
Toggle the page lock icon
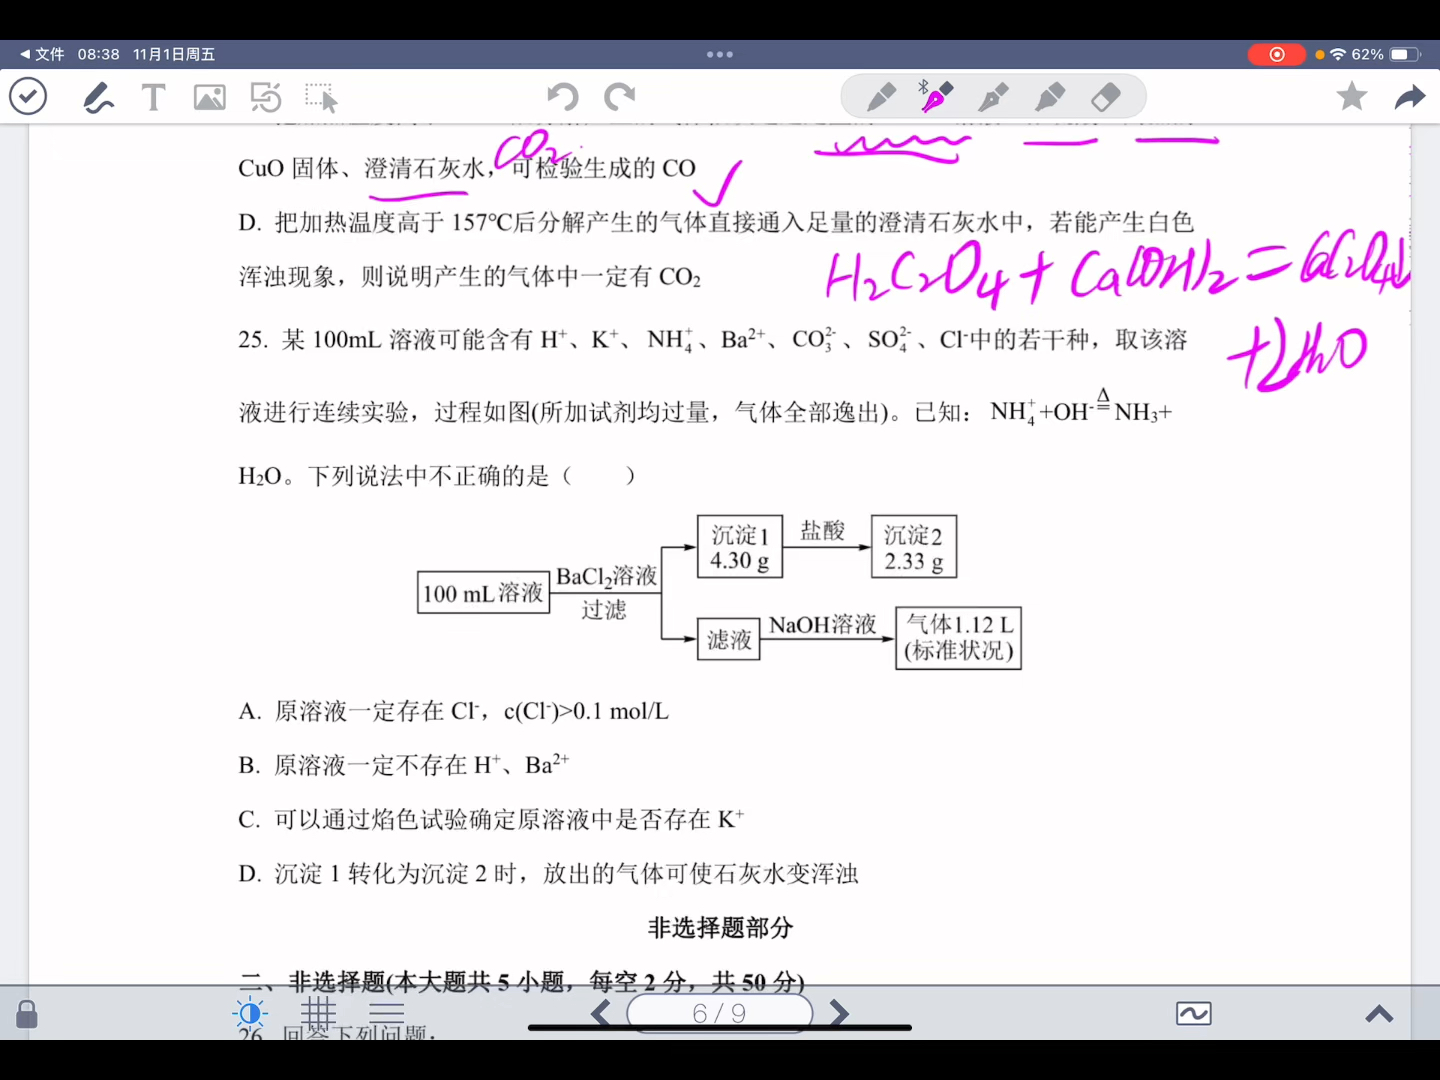click(x=27, y=1014)
